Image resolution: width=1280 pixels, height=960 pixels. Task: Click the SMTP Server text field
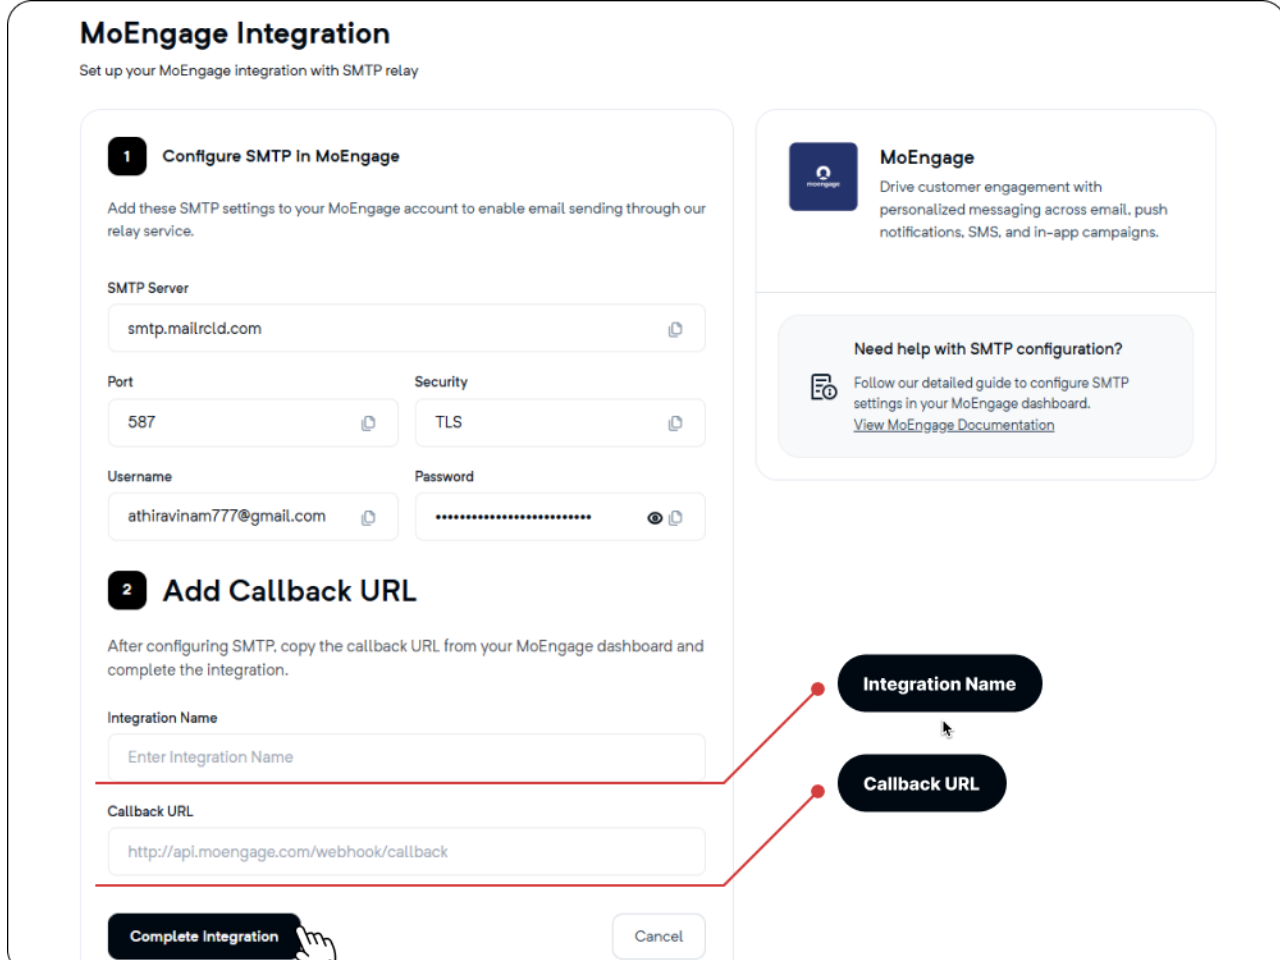[406, 328]
